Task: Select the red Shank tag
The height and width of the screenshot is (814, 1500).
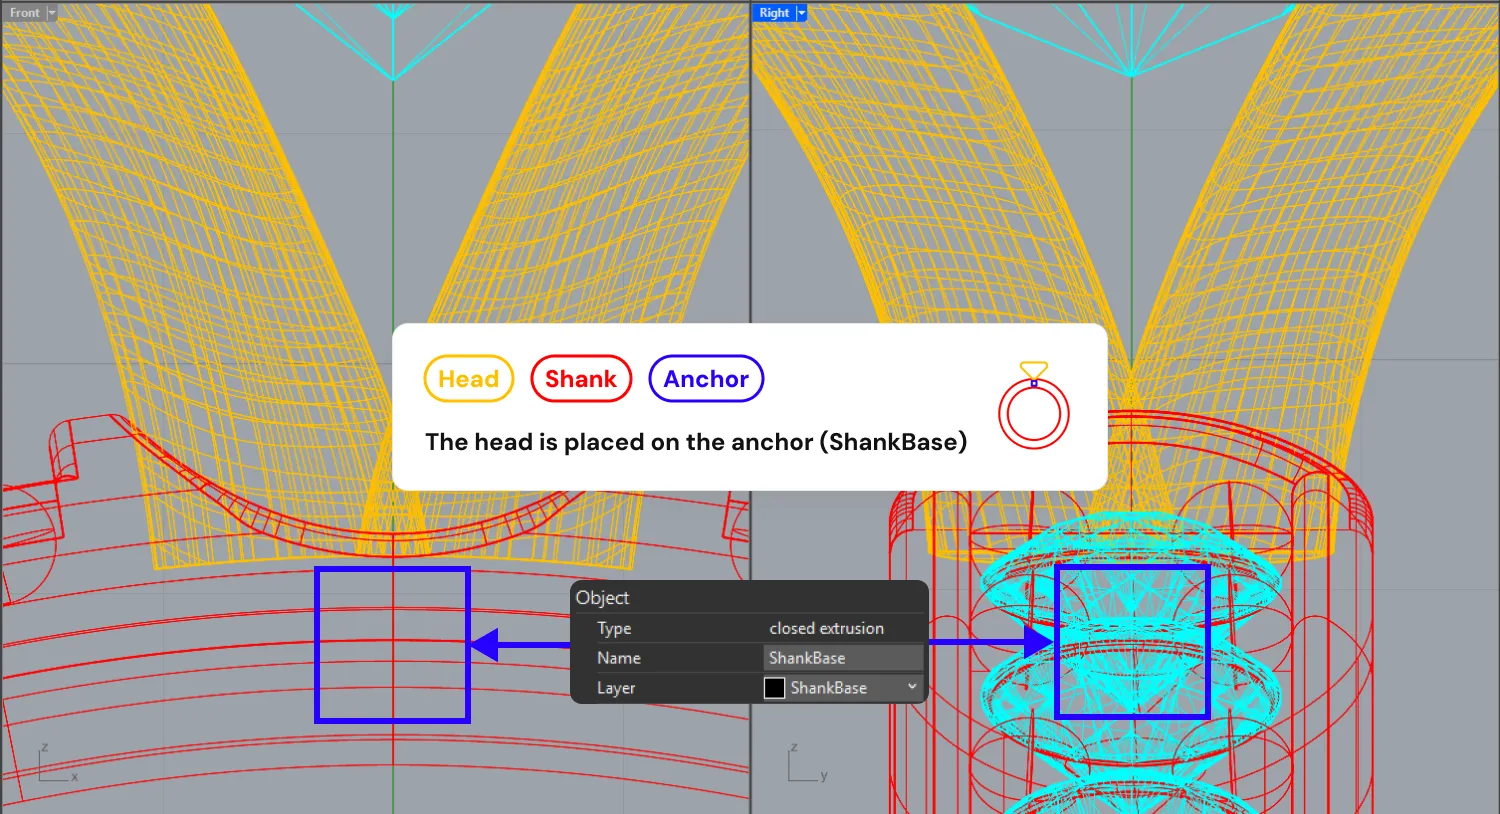Action: click(581, 379)
